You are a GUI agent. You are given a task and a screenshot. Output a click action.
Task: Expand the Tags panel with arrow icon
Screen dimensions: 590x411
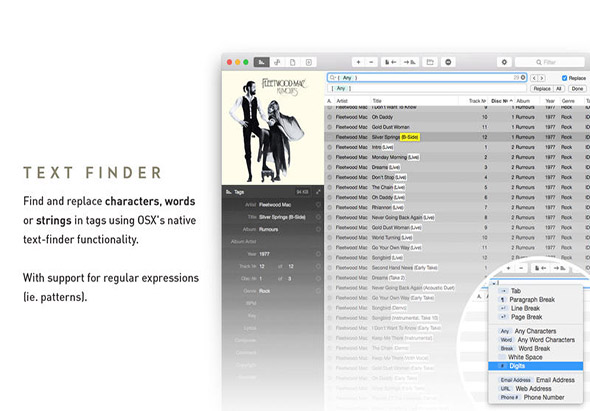(x=318, y=192)
